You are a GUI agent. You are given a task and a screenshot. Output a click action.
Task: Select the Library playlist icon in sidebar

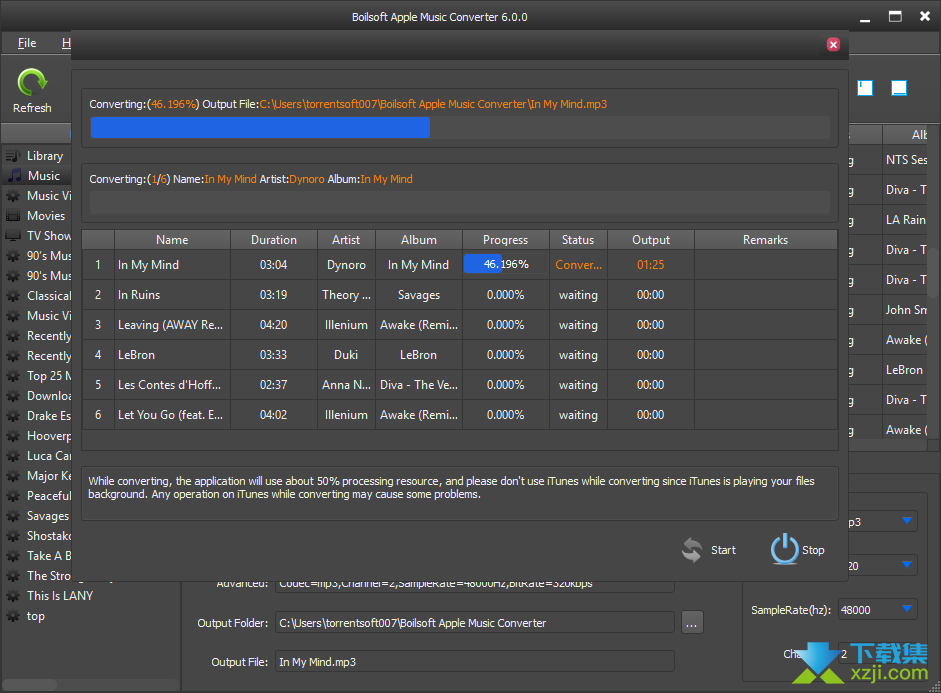pyautogui.click(x=13, y=156)
